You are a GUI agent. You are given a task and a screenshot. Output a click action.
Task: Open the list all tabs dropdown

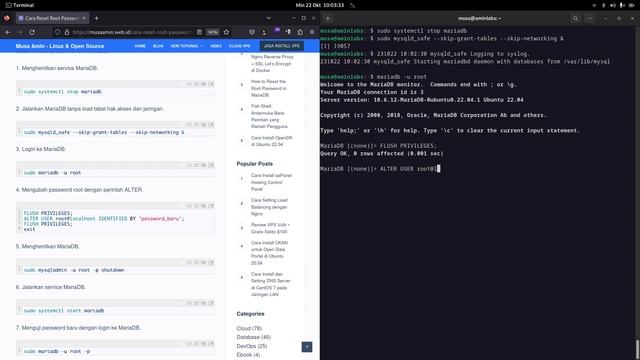[268, 18]
